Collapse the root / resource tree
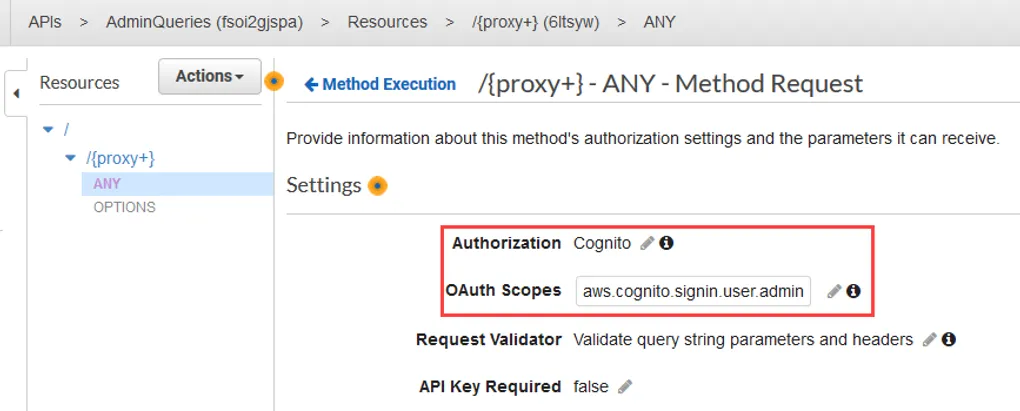The height and width of the screenshot is (411, 1020). [x=48, y=129]
